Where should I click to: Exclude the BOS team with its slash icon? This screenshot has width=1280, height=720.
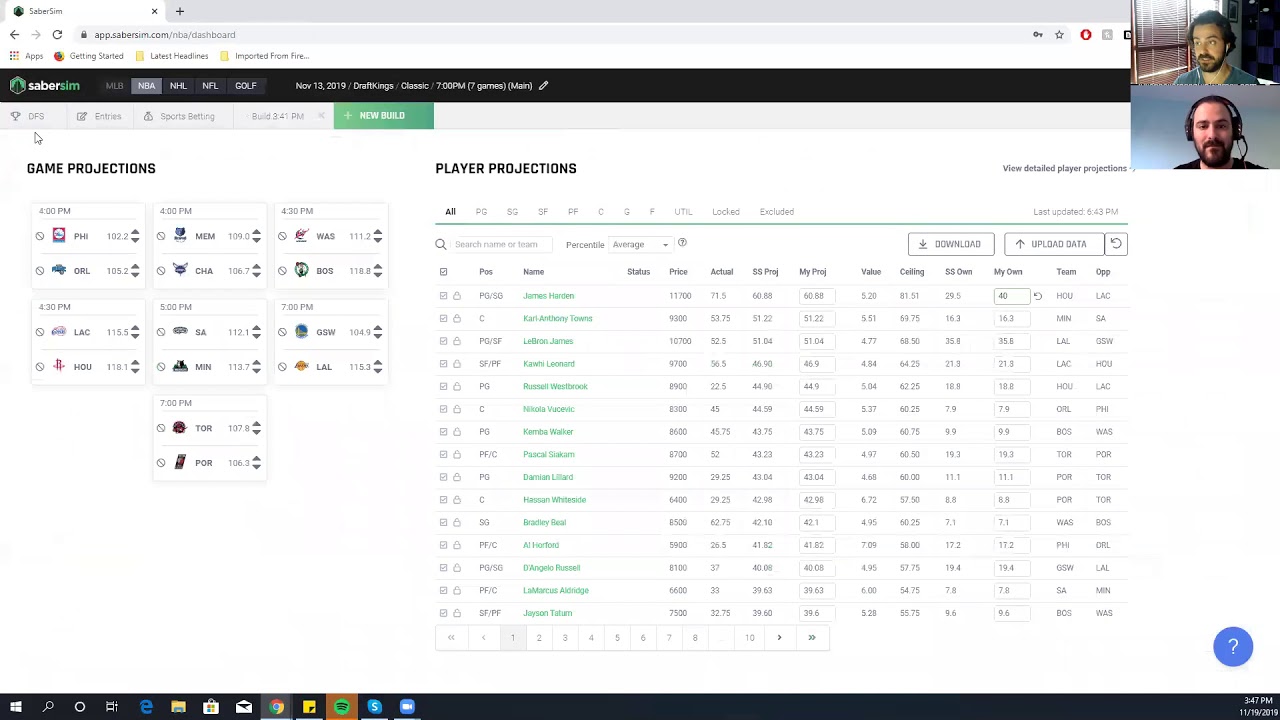point(282,271)
